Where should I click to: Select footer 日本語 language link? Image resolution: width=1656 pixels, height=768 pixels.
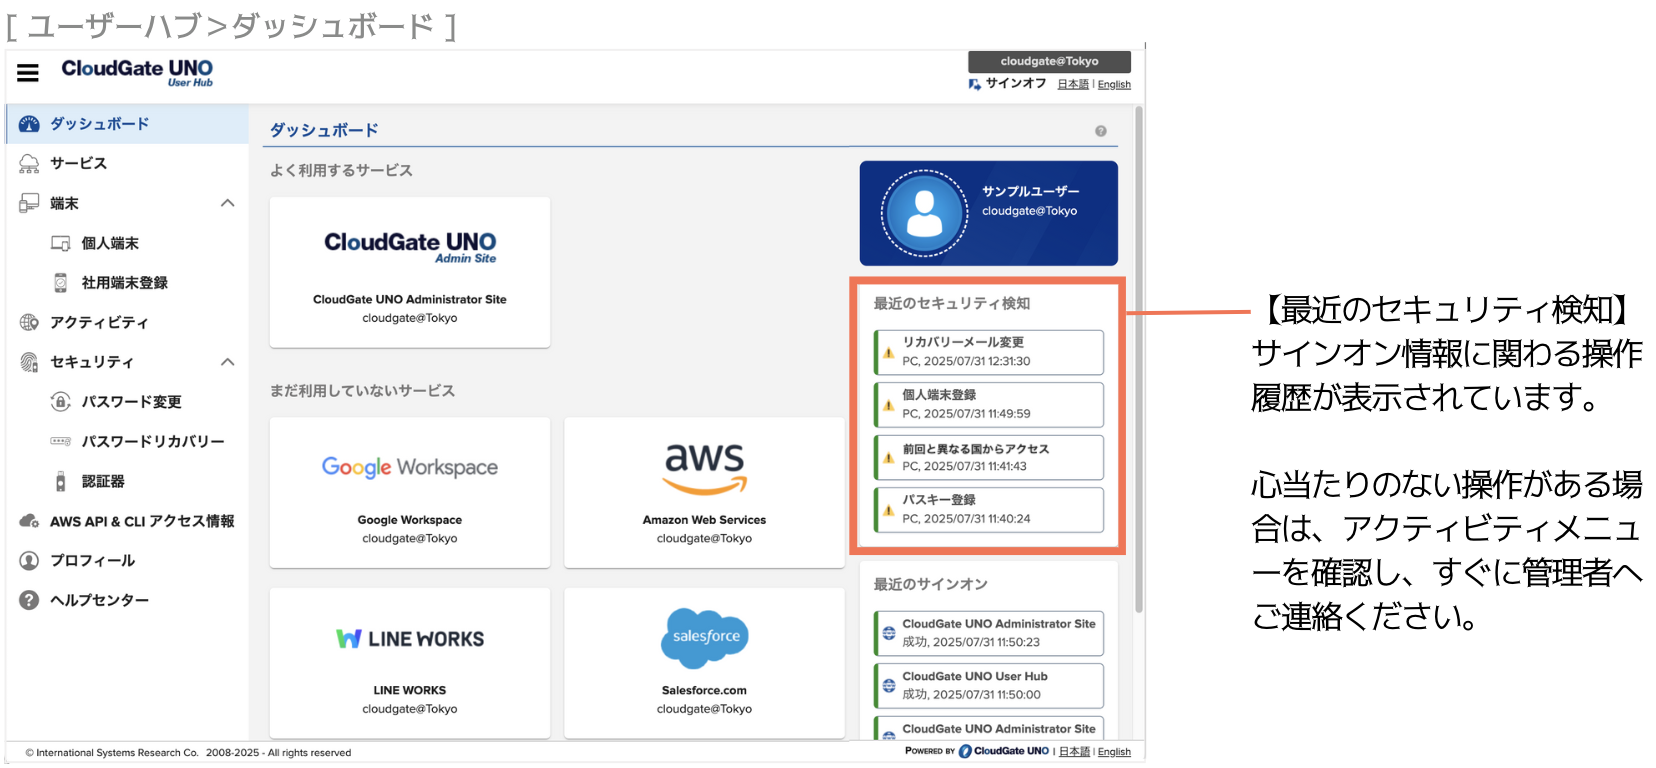1074,752
